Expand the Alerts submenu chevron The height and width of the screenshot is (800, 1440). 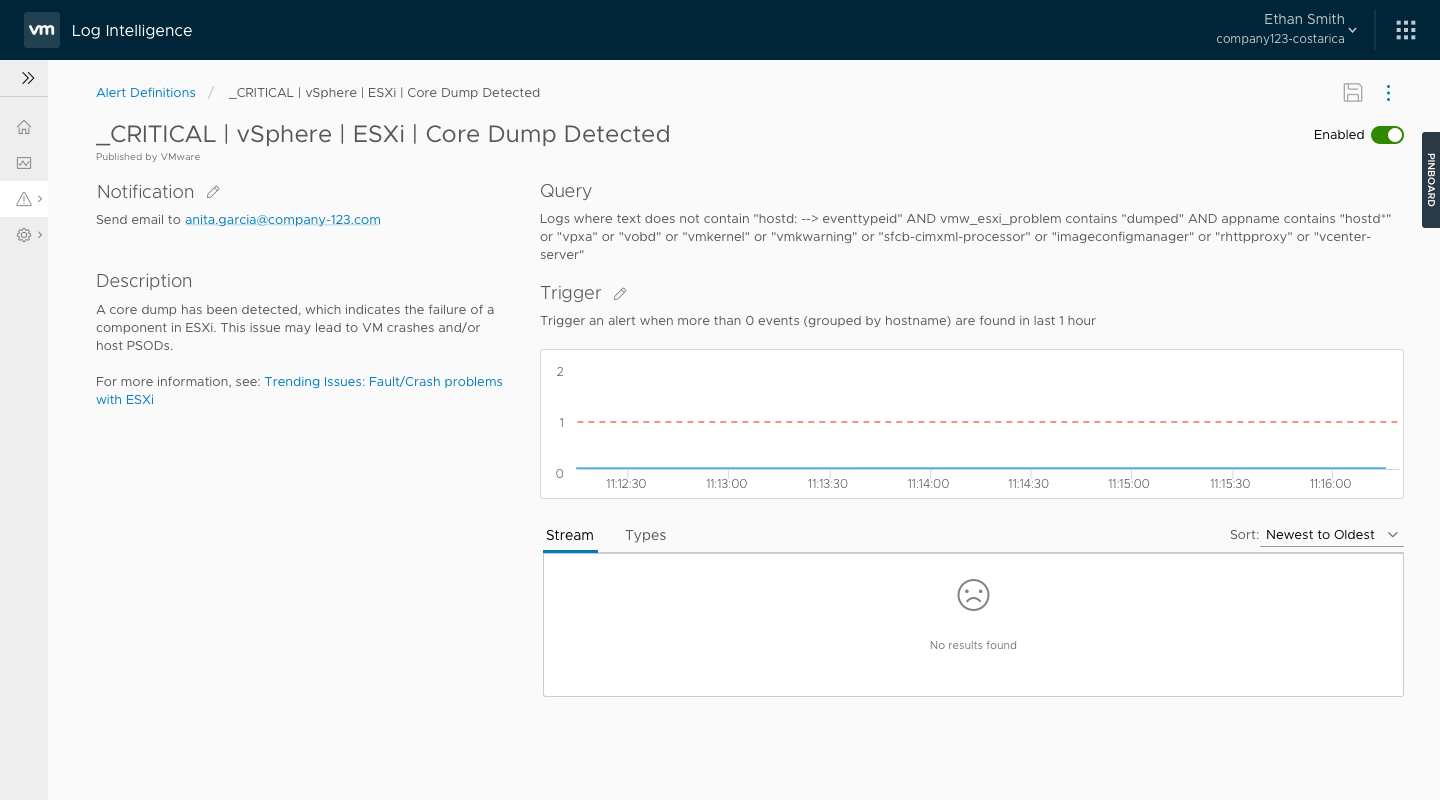(40, 199)
